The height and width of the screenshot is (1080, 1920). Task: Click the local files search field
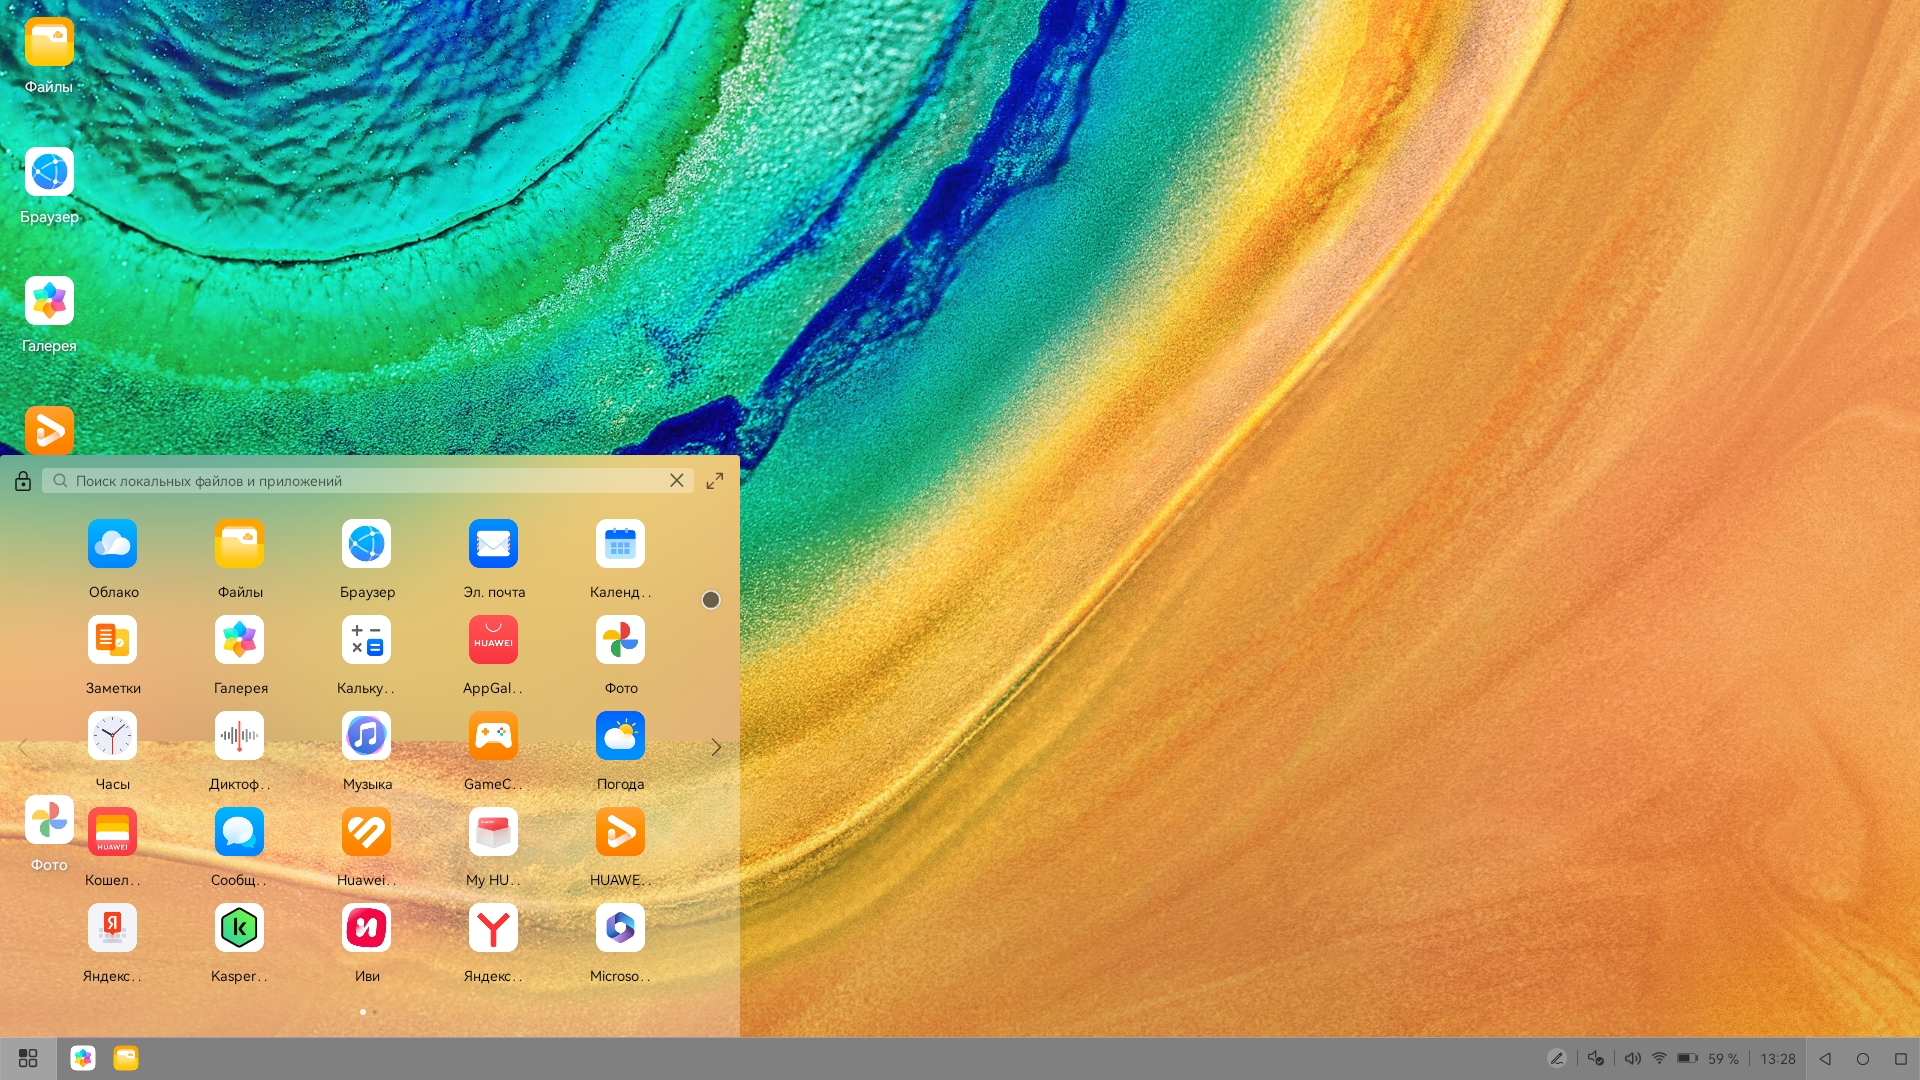[360, 481]
